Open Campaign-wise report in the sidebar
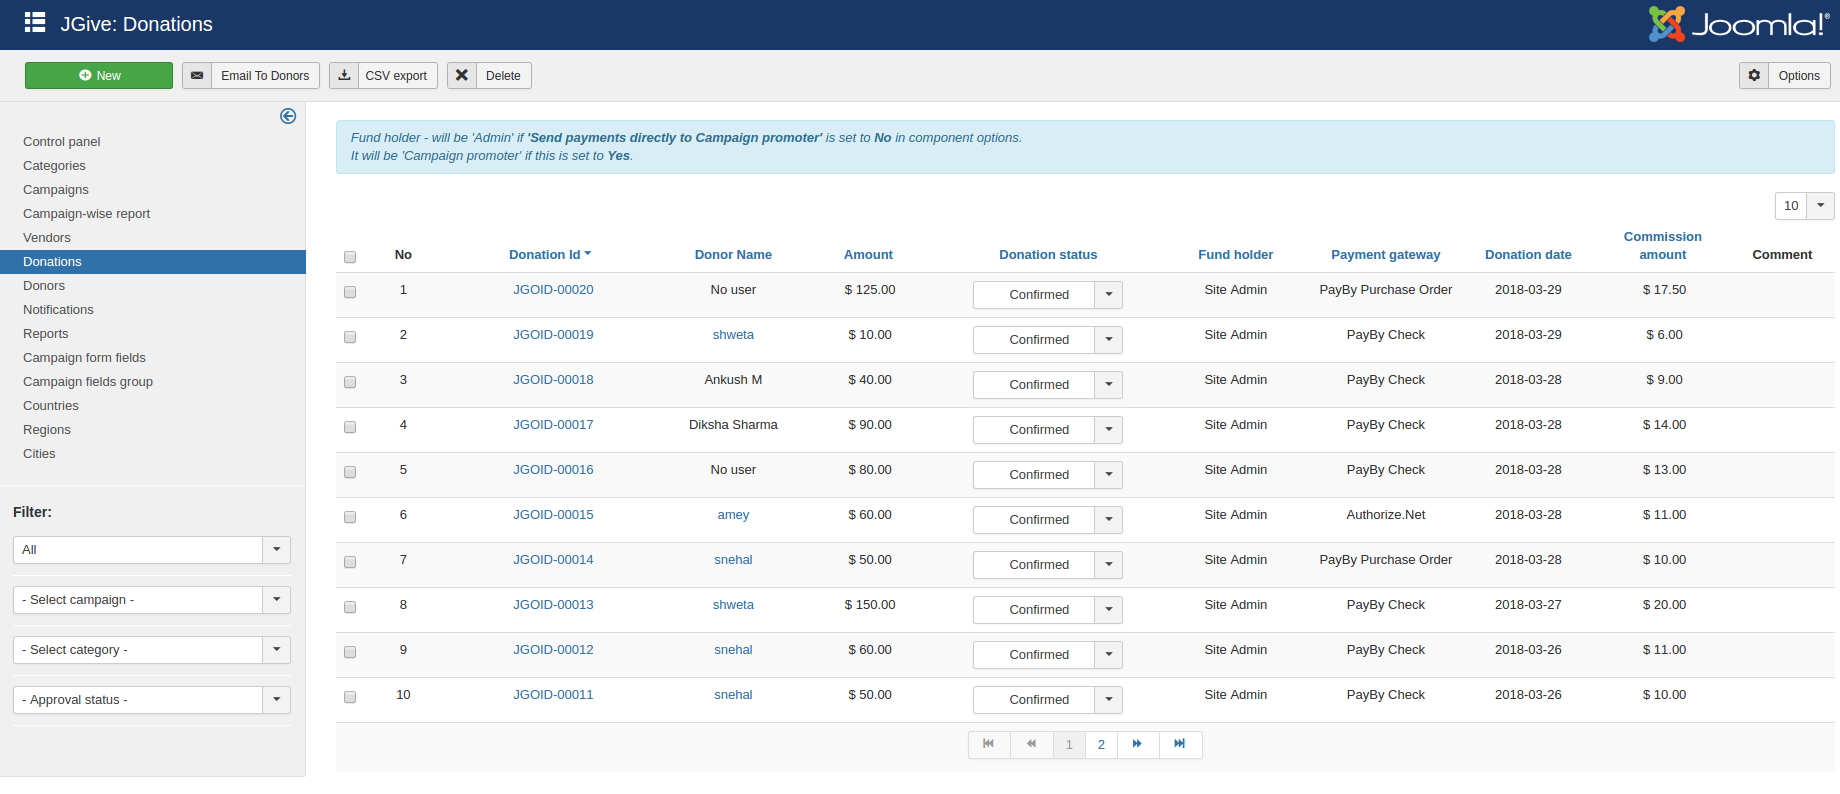Image resolution: width=1840 pixels, height=794 pixels. [x=86, y=214]
